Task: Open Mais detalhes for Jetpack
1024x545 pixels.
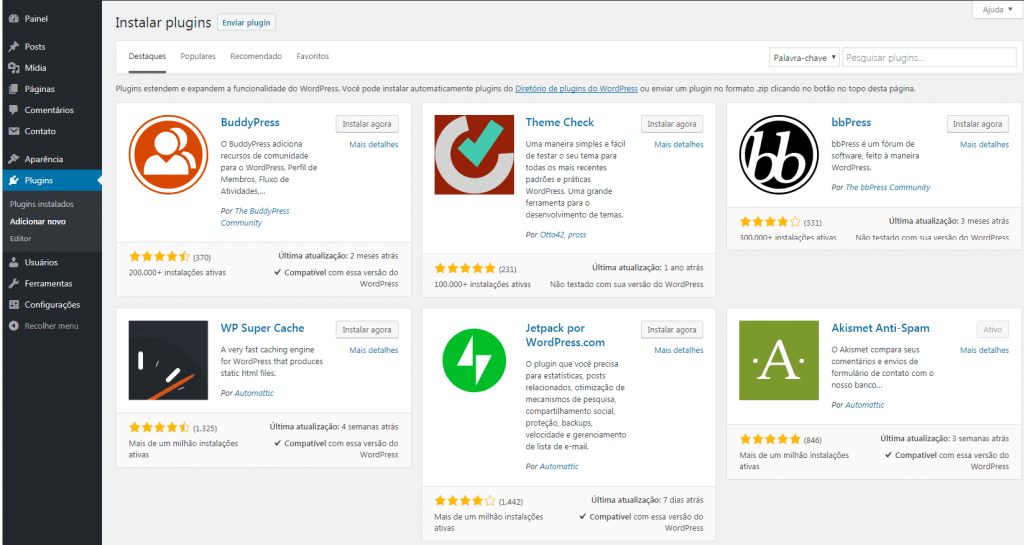Action: pos(679,350)
